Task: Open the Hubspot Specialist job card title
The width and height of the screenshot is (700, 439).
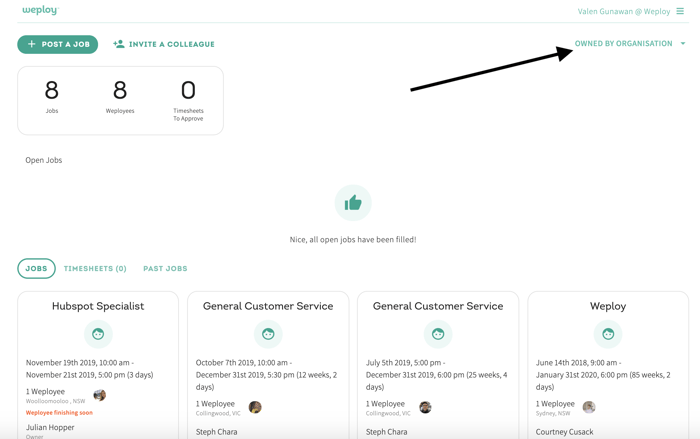Action: [x=98, y=306]
